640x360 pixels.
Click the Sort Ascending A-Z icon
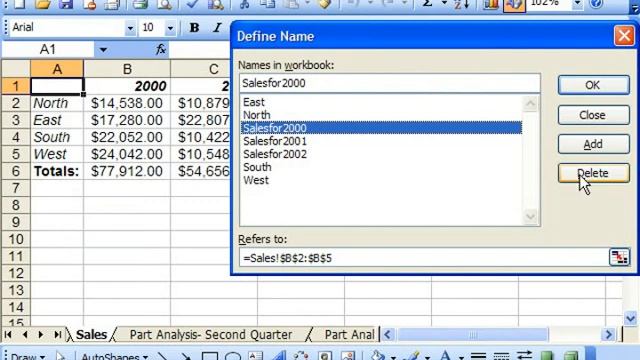tap(462, 4)
